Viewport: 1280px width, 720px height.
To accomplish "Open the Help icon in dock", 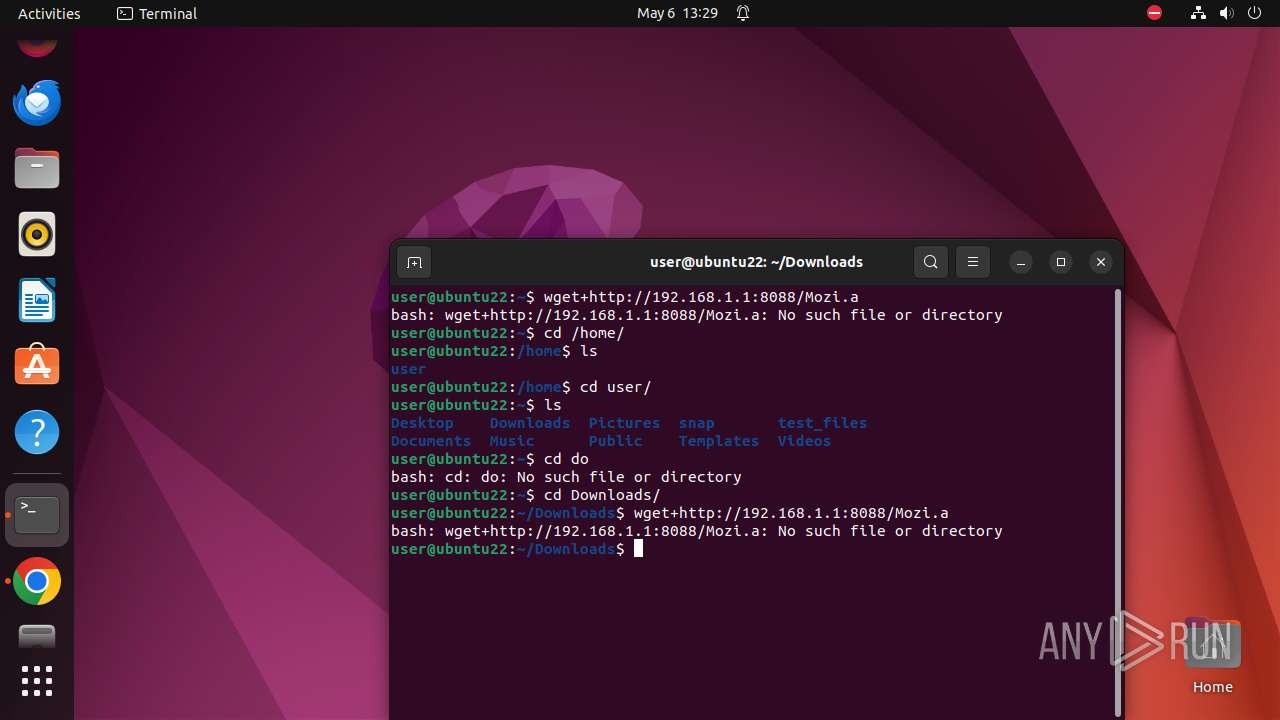I will point(37,432).
